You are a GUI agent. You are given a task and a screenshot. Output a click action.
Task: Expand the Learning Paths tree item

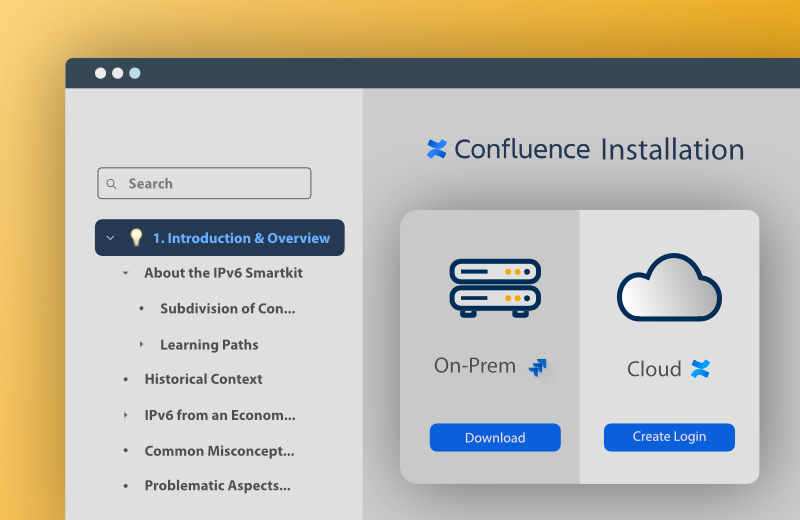click(141, 345)
